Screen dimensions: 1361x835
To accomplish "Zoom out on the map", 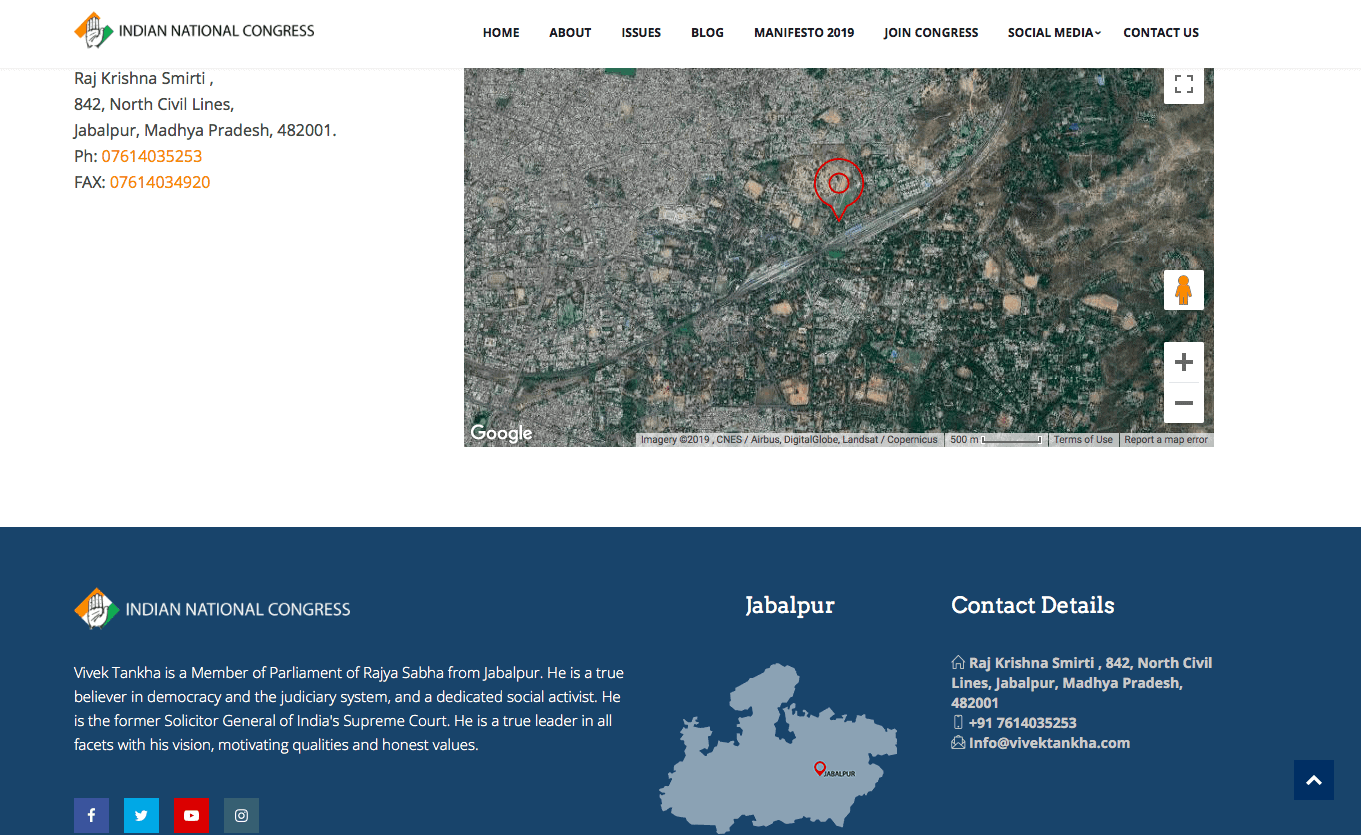I will click(1184, 403).
